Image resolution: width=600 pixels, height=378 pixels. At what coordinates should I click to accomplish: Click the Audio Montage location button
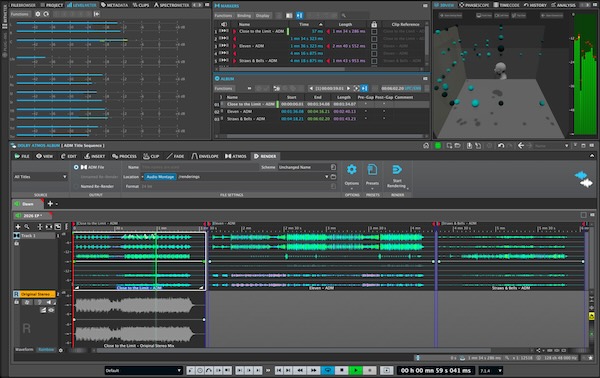(160, 177)
